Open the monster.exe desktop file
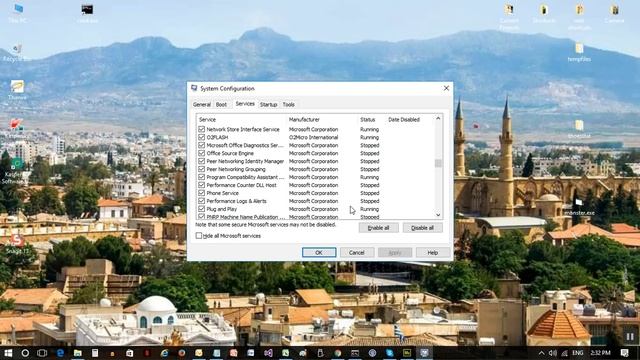640x360 pixels. (x=579, y=207)
